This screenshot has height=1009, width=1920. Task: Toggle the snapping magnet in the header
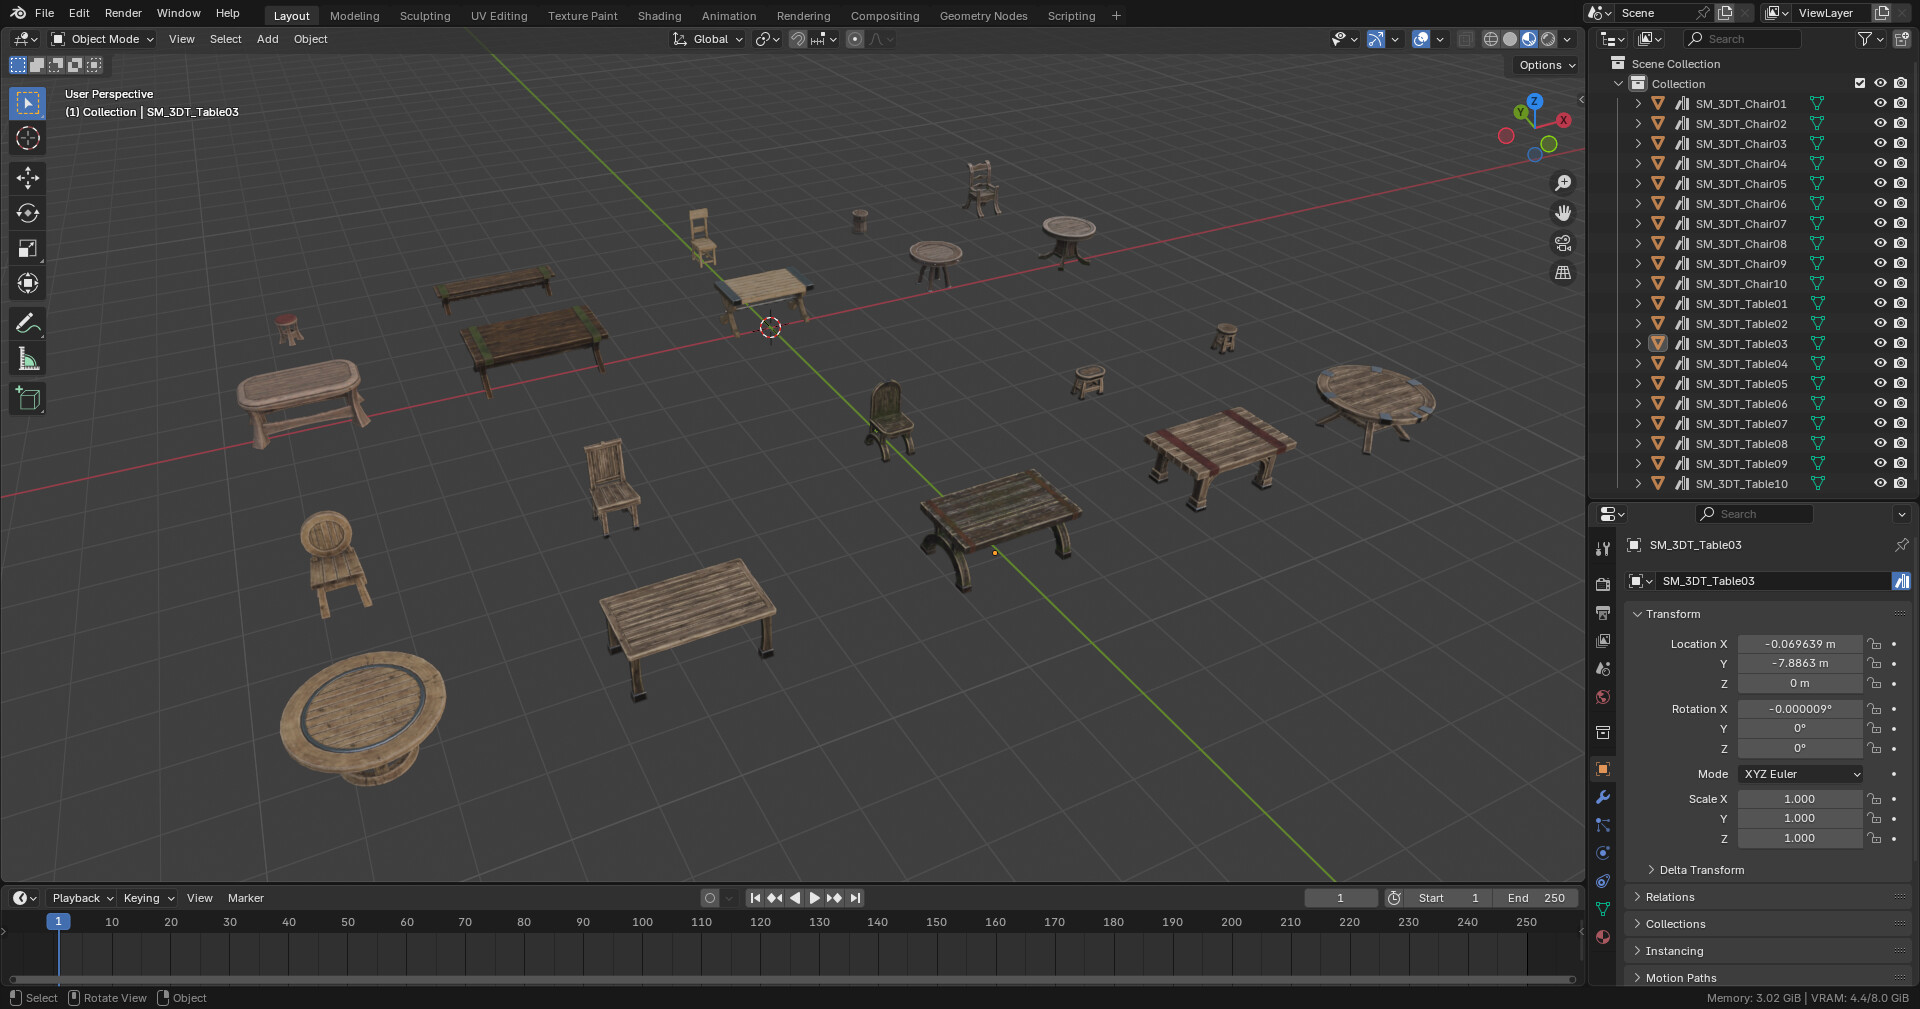pyautogui.click(x=798, y=39)
